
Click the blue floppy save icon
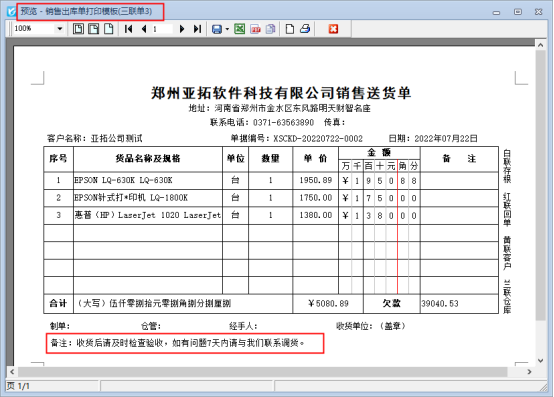[217, 29]
